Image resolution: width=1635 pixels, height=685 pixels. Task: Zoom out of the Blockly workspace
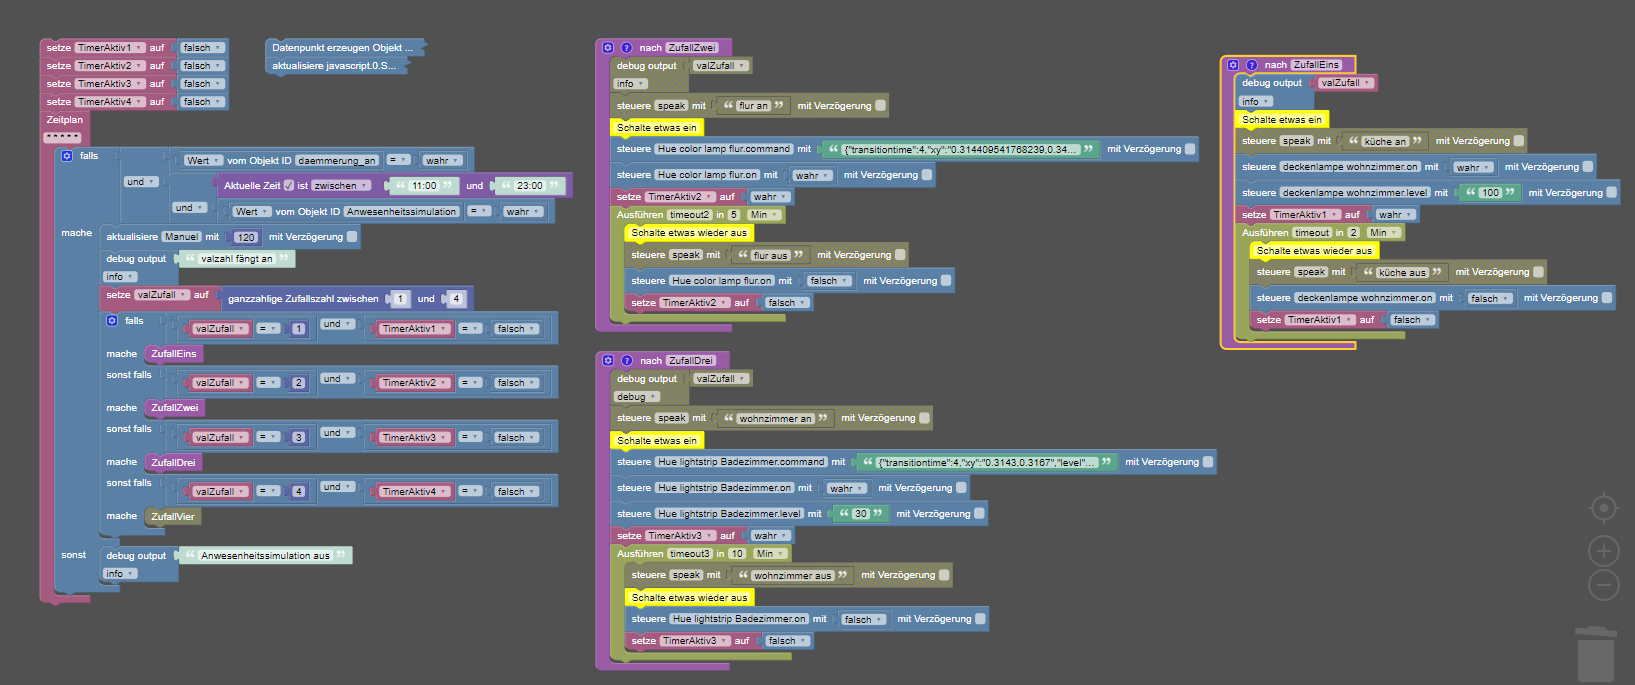click(1604, 585)
